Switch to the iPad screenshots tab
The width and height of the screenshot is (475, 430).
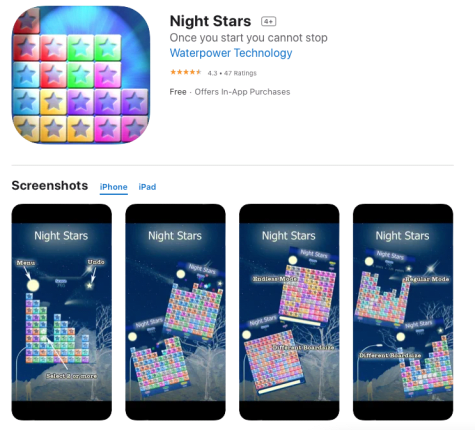[147, 187]
